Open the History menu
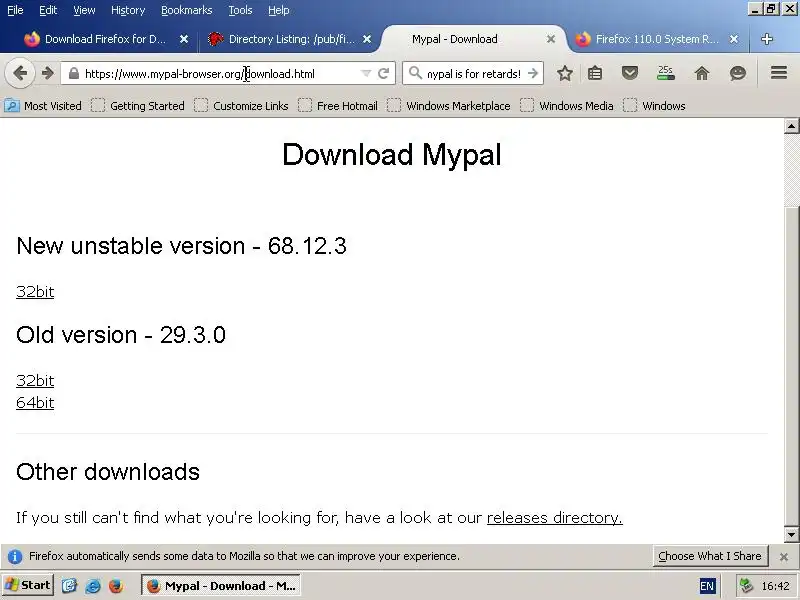The image size is (800, 600). click(128, 10)
